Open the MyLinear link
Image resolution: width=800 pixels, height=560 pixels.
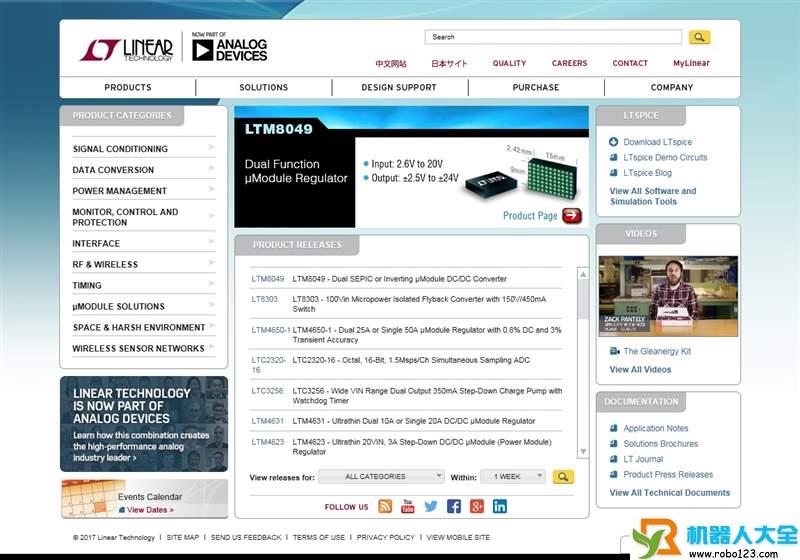pyautogui.click(x=691, y=63)
